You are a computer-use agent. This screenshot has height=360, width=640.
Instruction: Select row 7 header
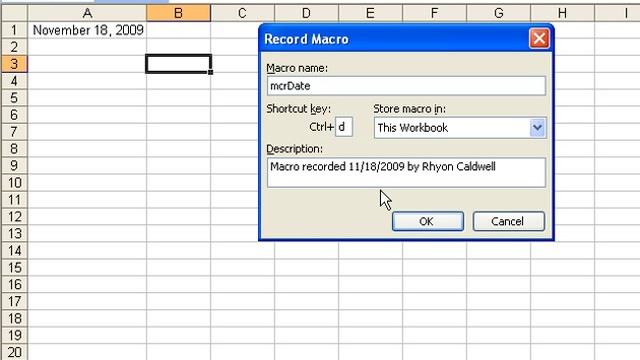14,131
